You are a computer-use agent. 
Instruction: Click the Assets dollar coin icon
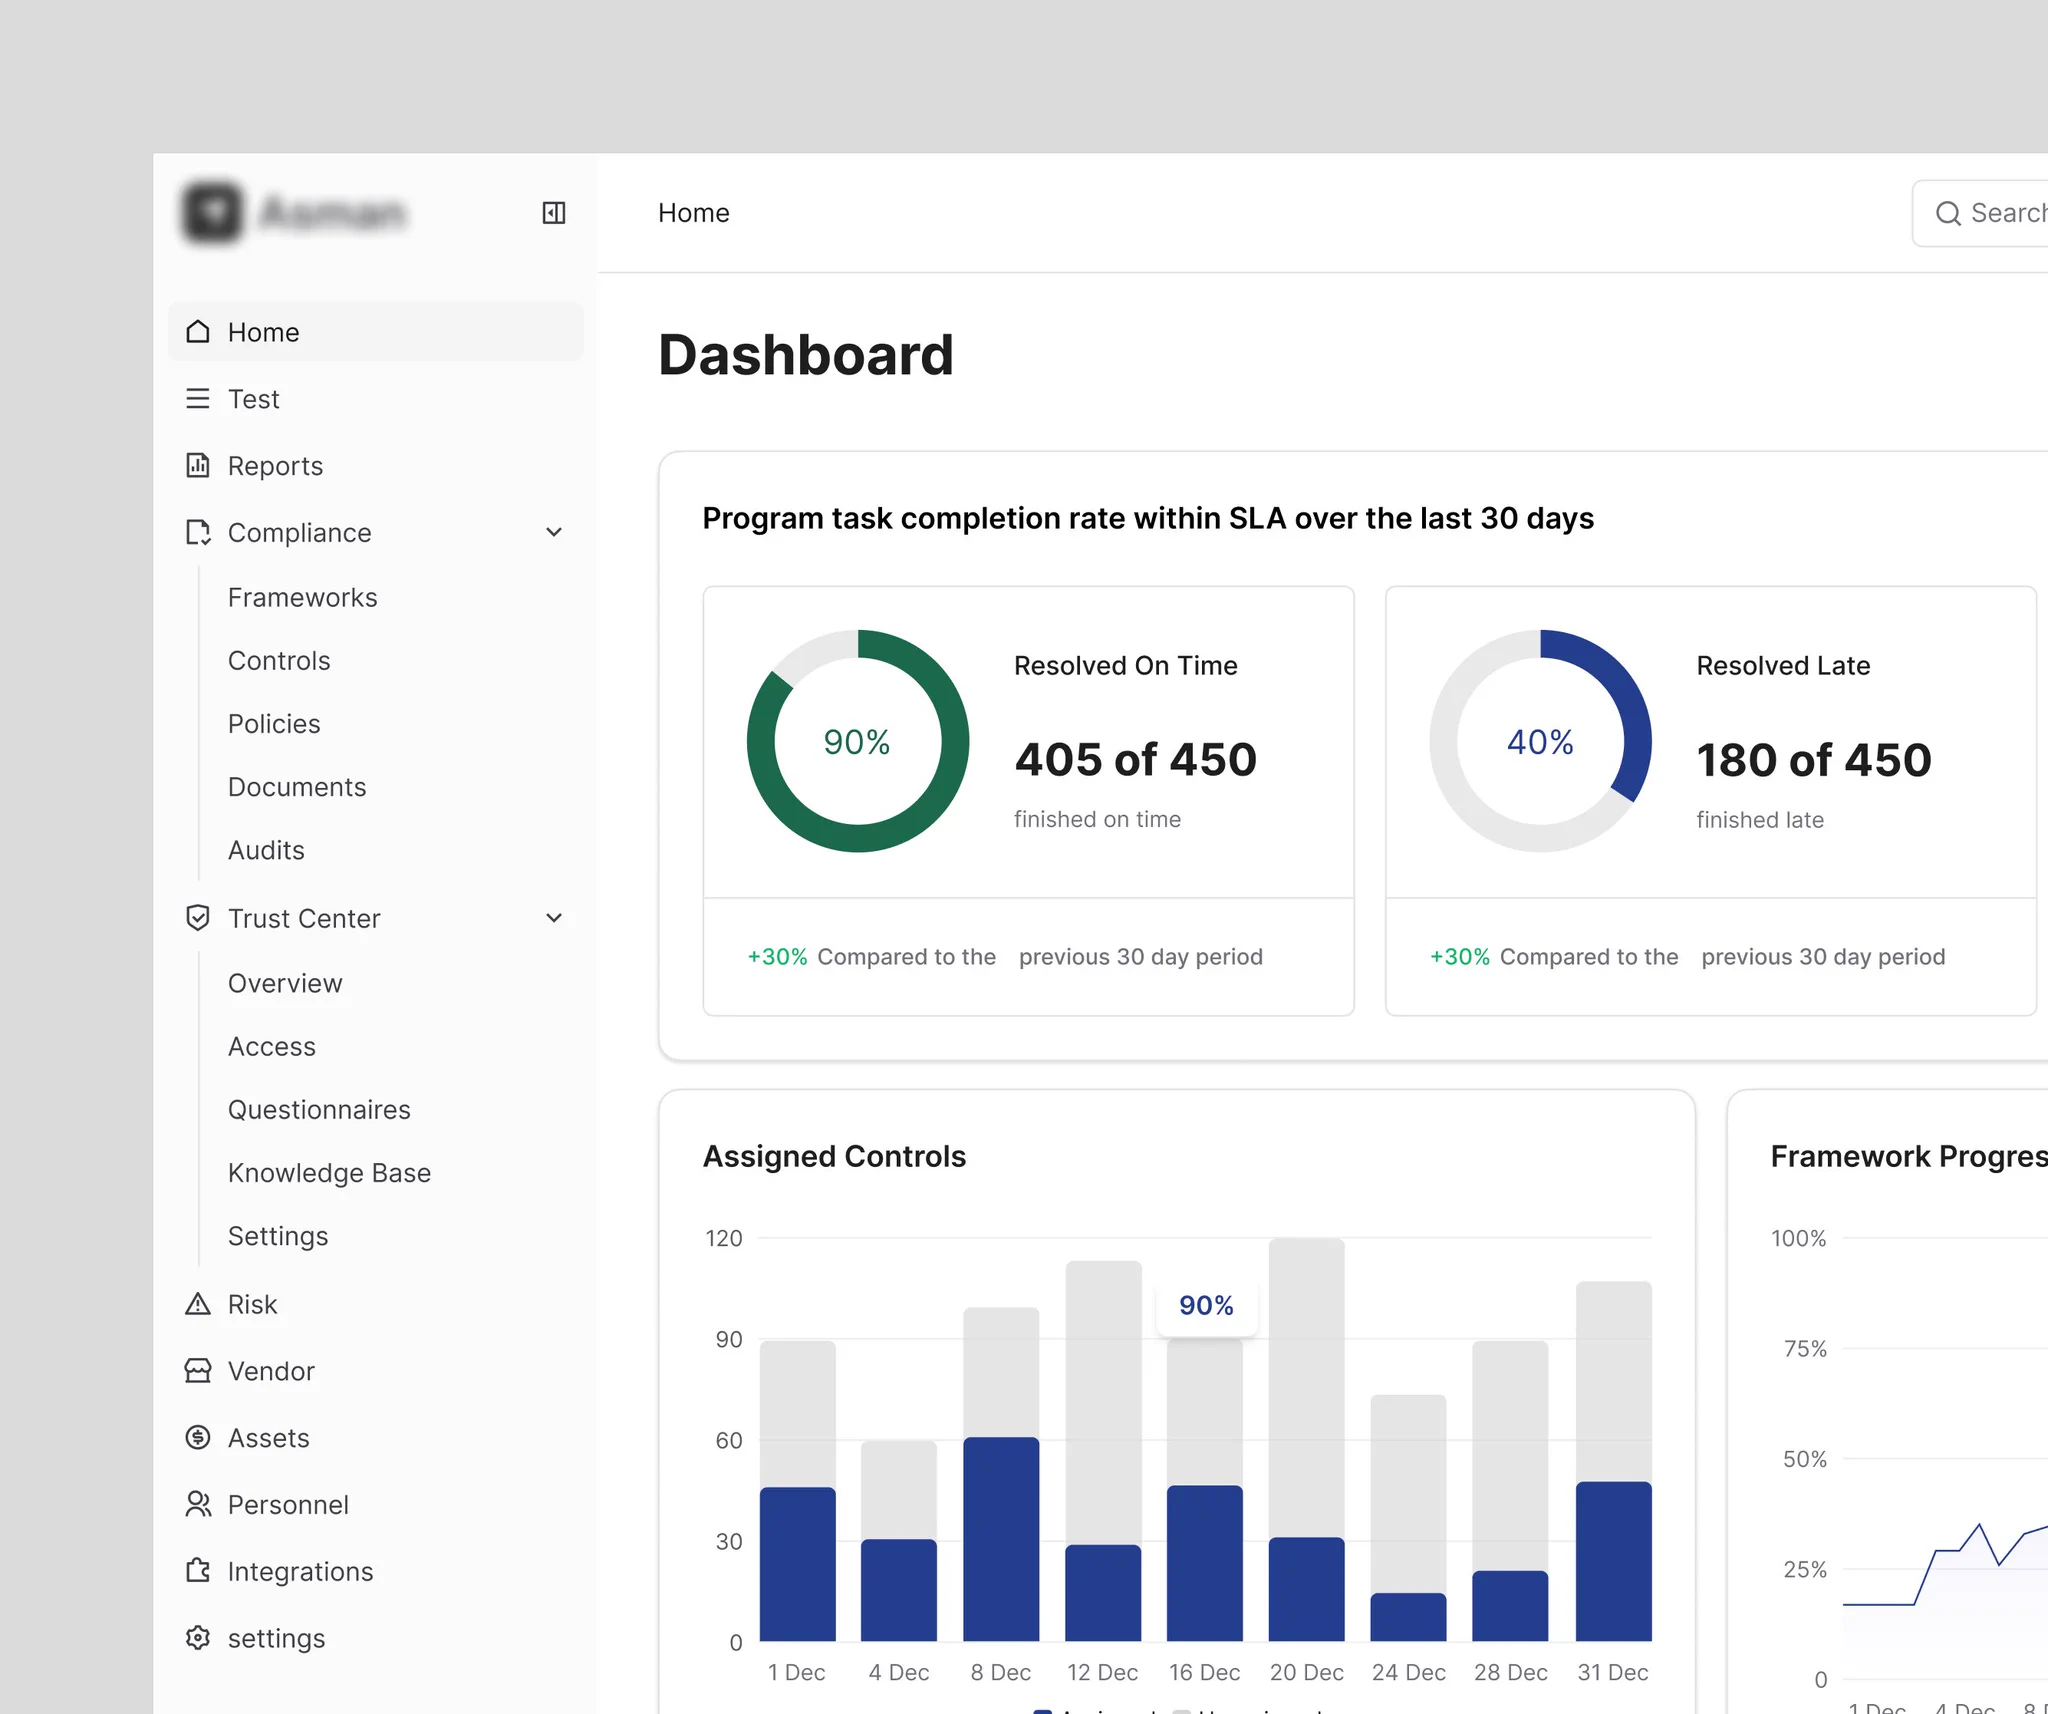coord(198,1437)
